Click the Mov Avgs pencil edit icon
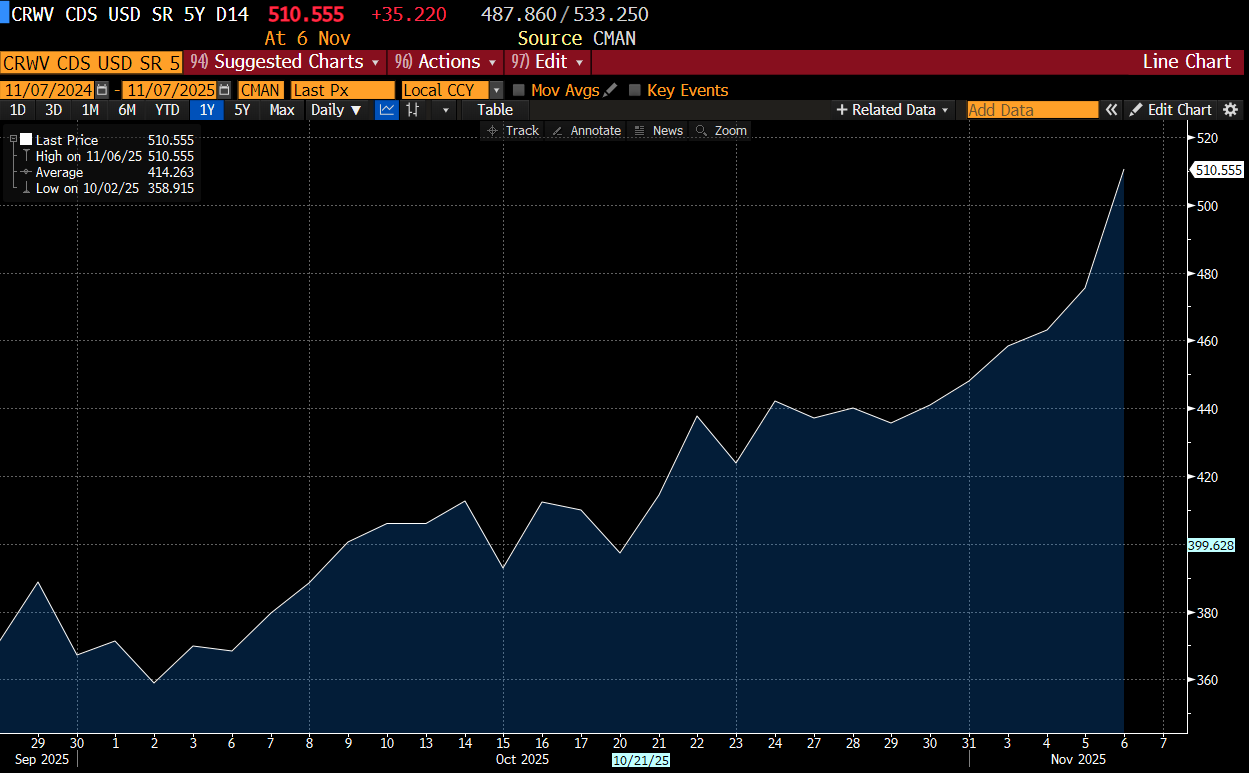 coord(610,90)
